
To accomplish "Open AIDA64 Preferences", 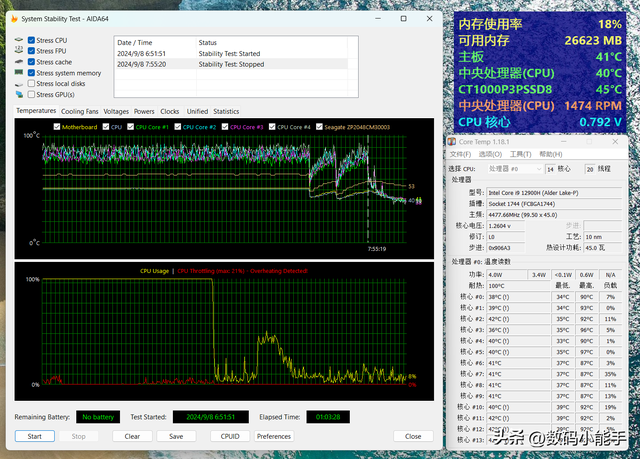I will click(274, 436).
